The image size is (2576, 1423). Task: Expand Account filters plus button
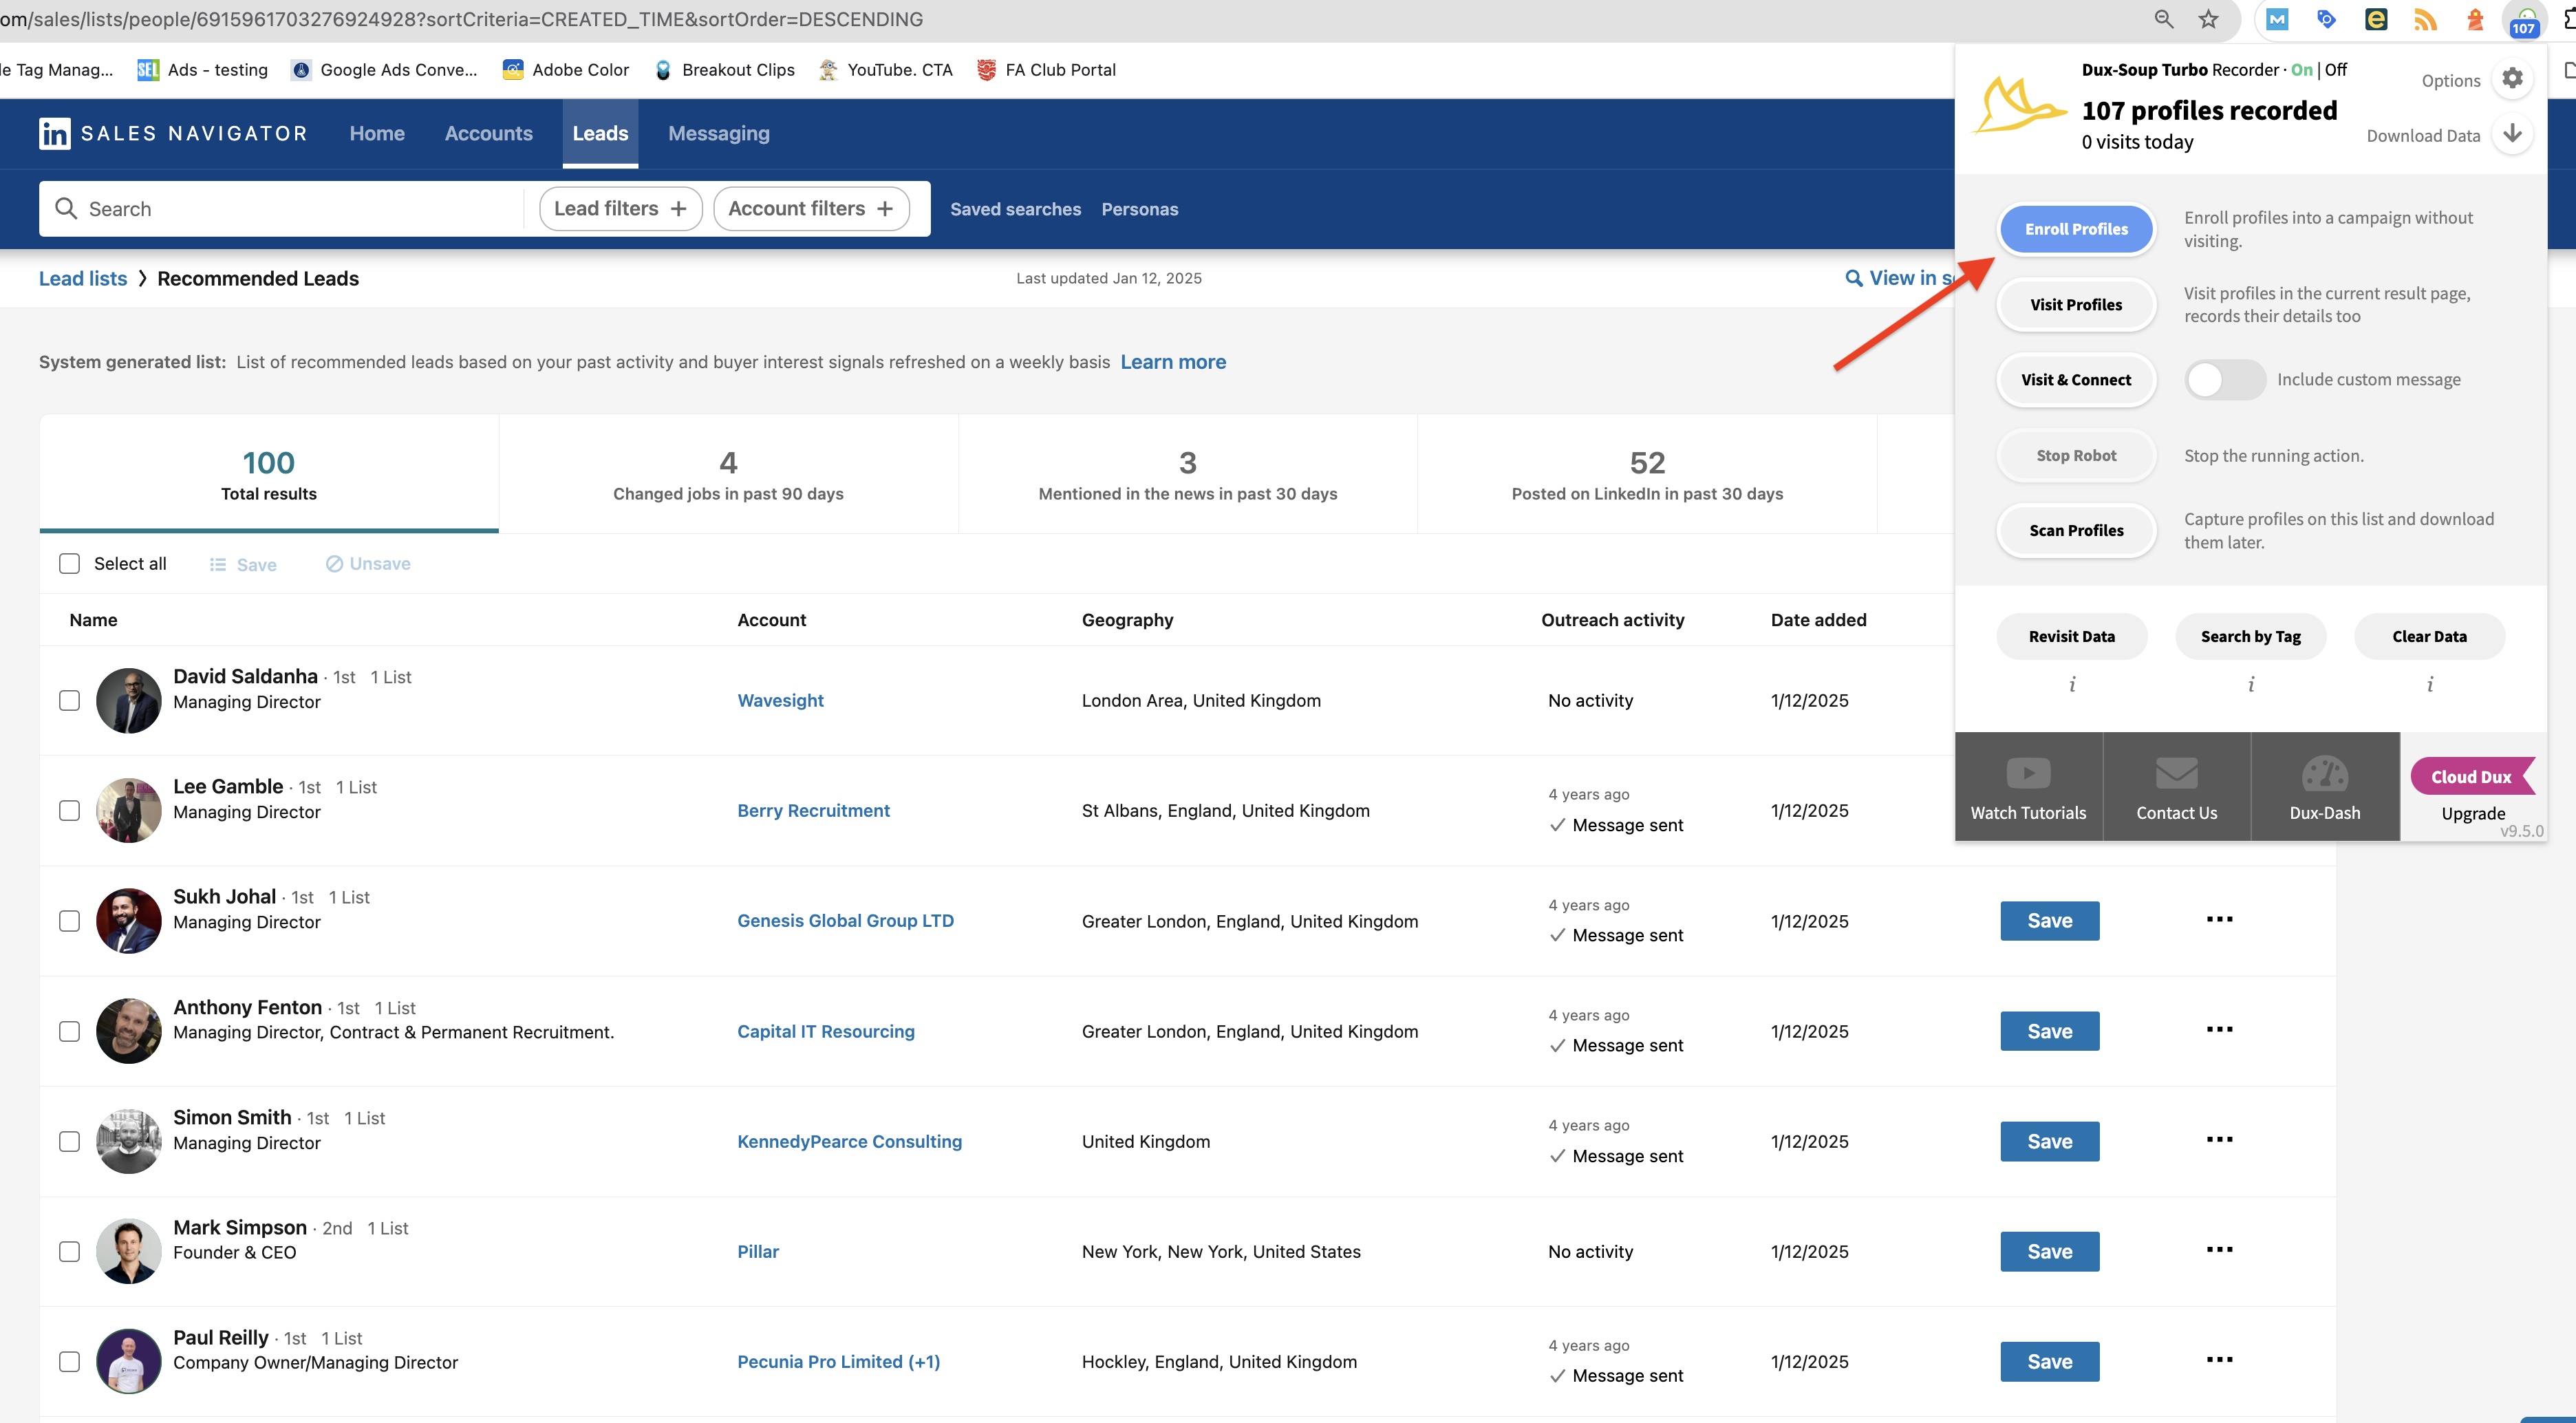[x=884, y=208]
